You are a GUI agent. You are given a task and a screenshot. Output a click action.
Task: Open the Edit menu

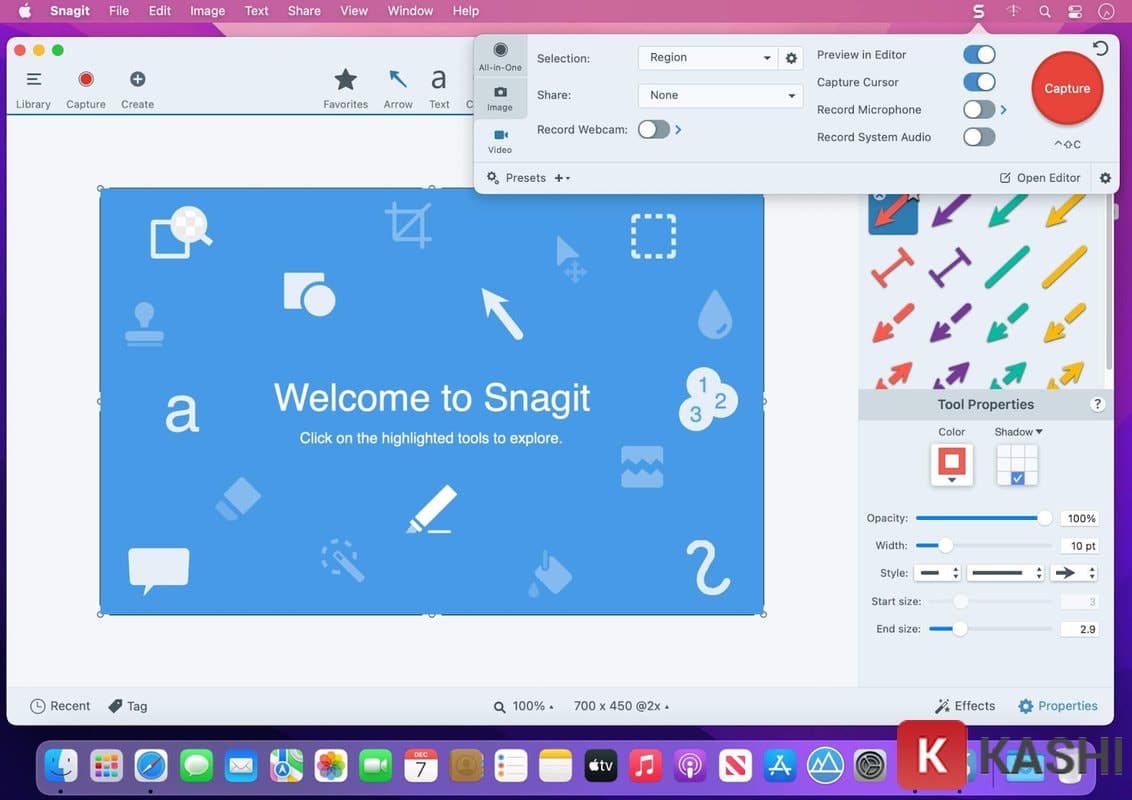160,11
